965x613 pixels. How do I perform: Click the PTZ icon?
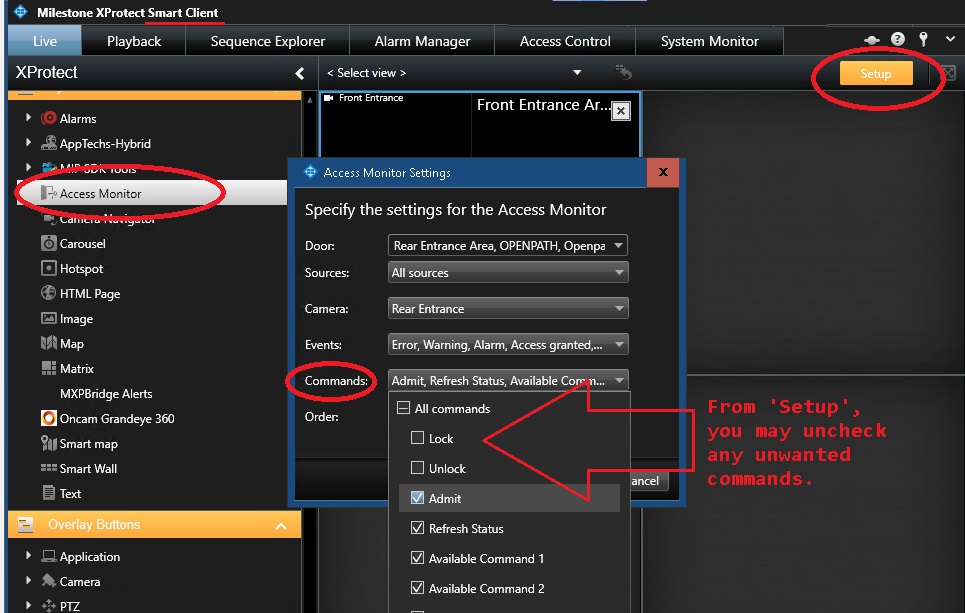[x=48, y=606]
